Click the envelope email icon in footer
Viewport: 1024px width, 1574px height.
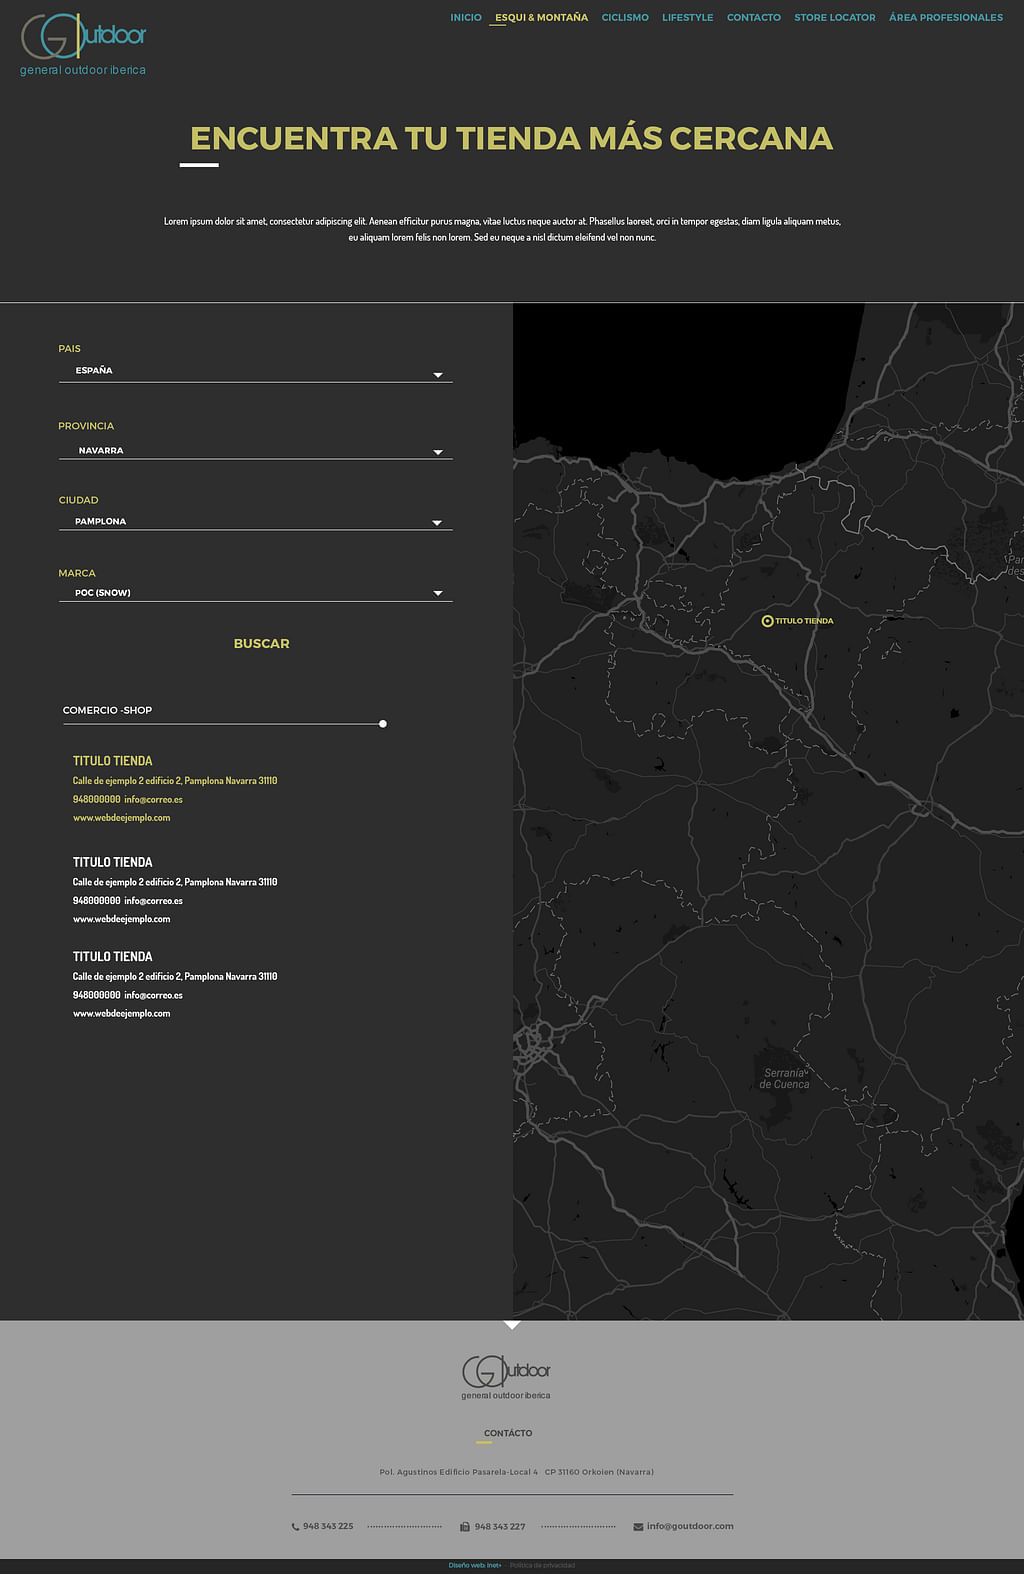(638, 1527)
